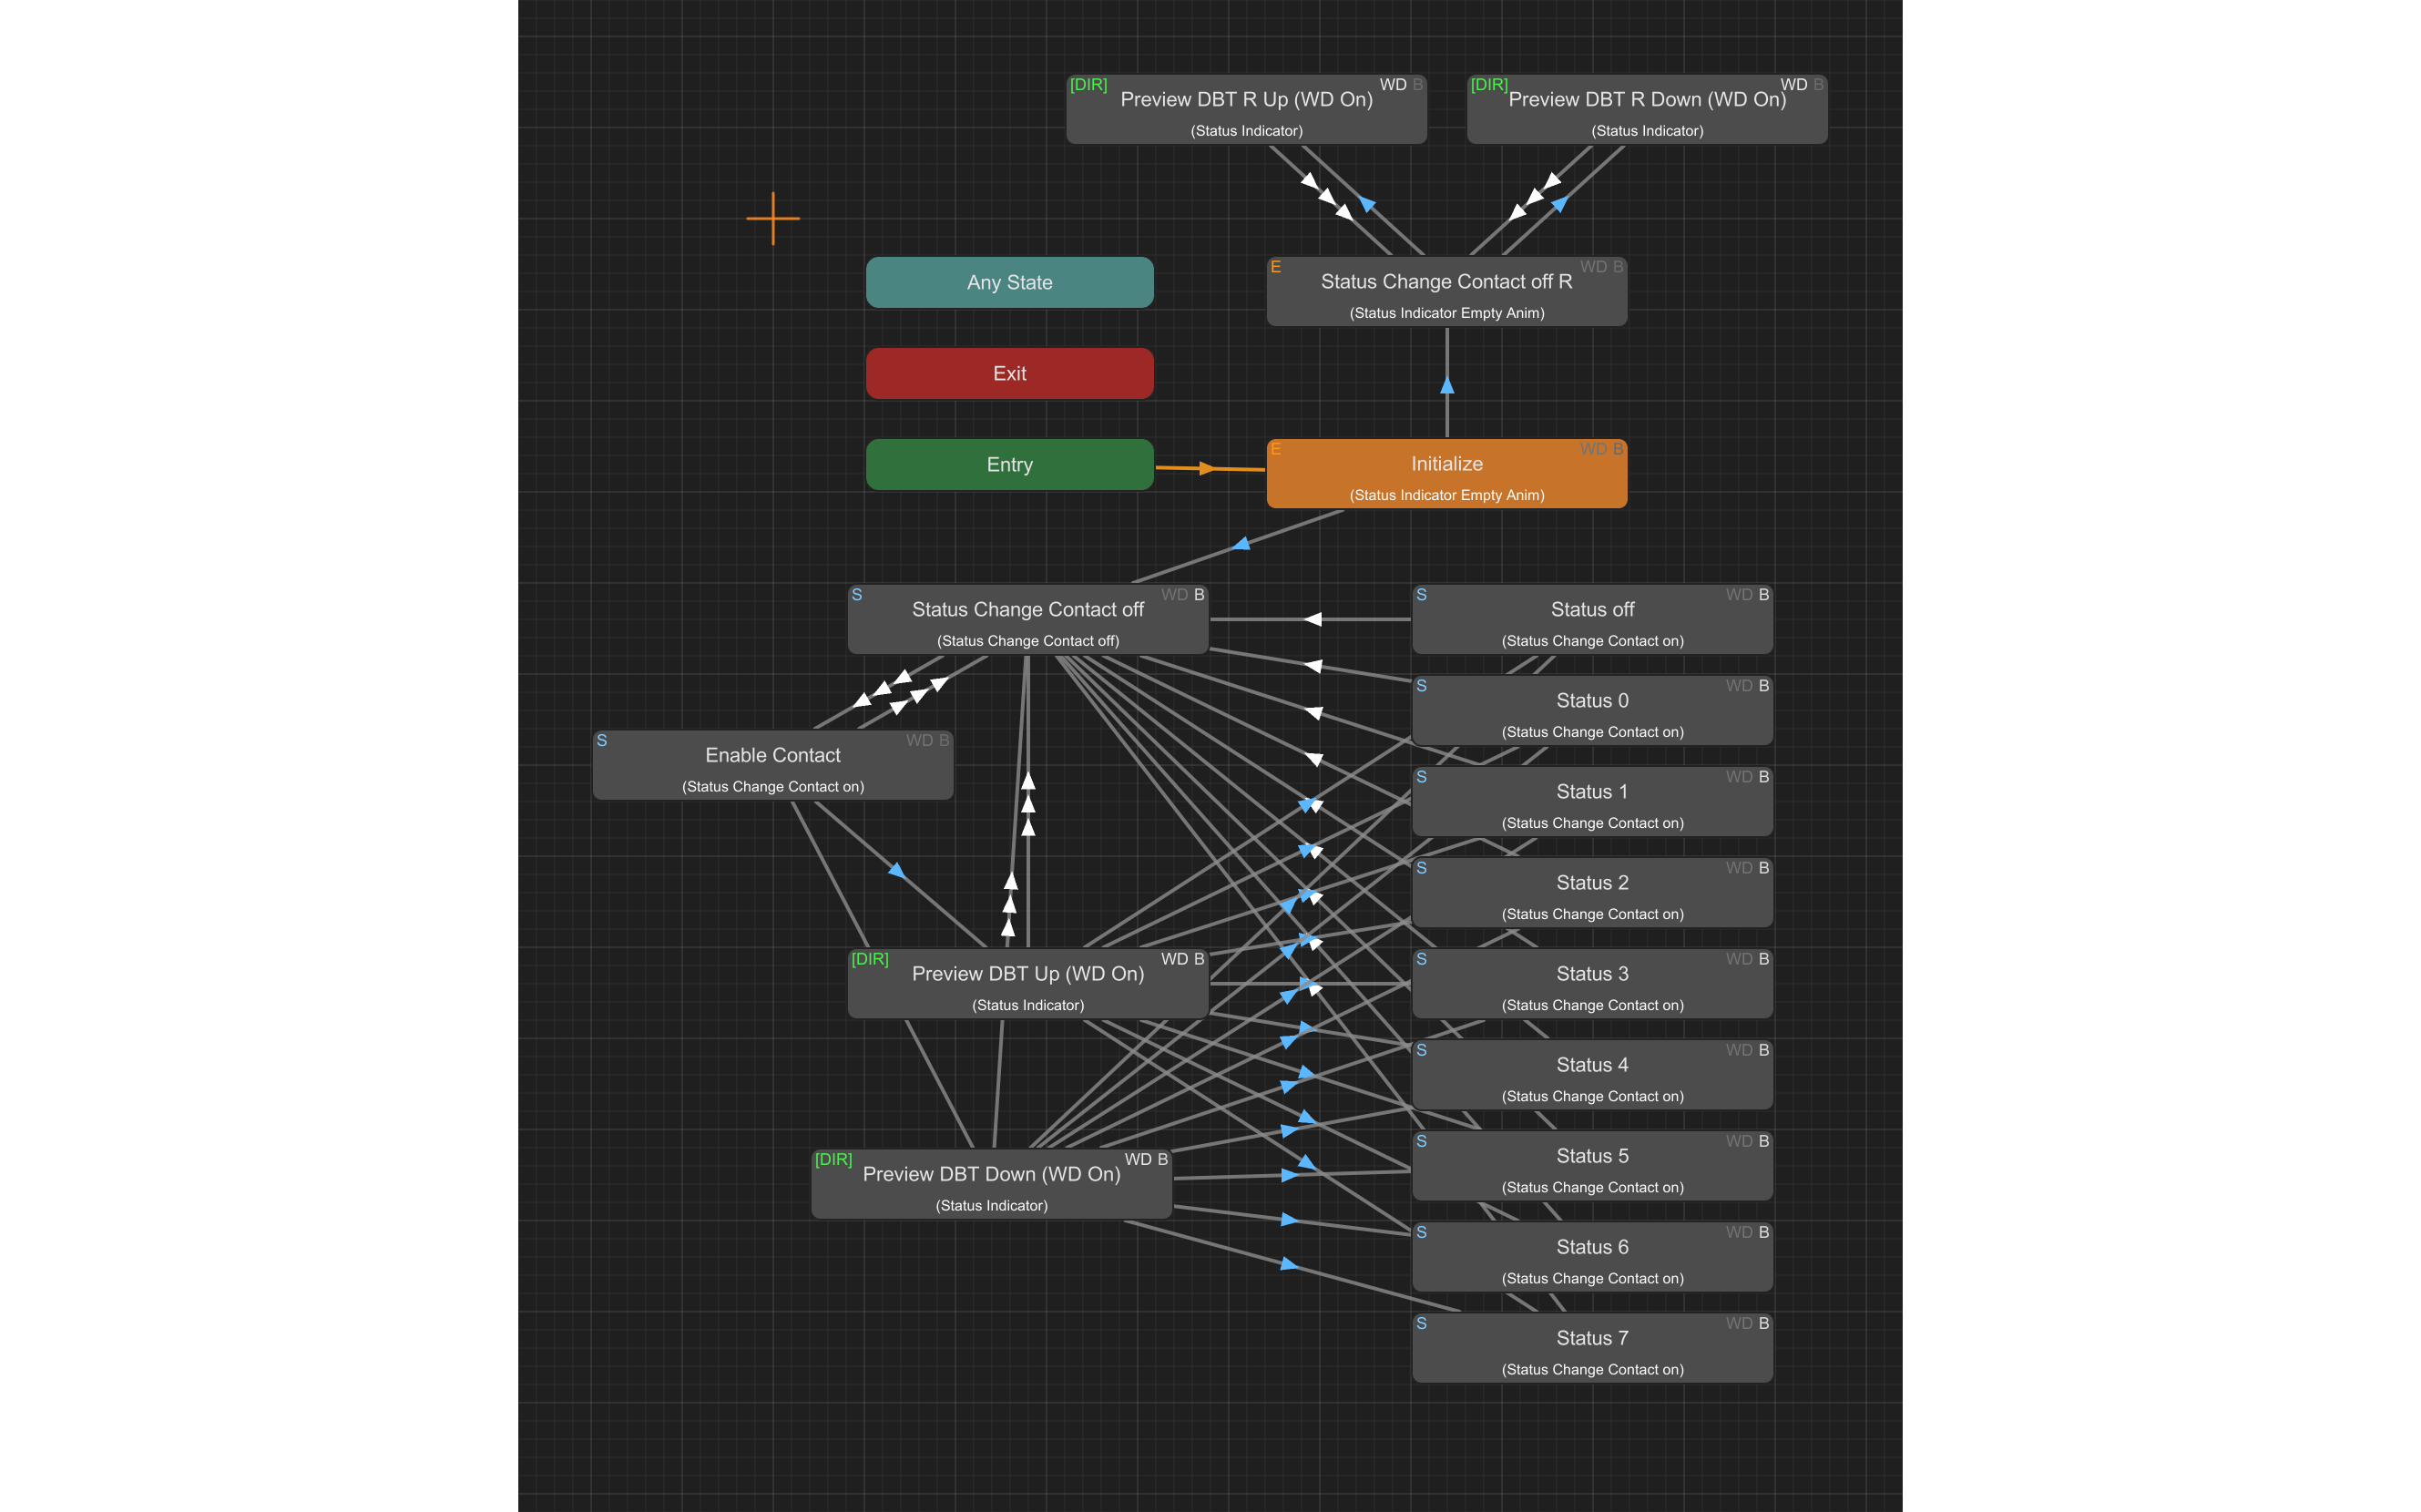Select Preview DBT Down (WD On) node
2421x1512 pixels.
click(991, 1184)
